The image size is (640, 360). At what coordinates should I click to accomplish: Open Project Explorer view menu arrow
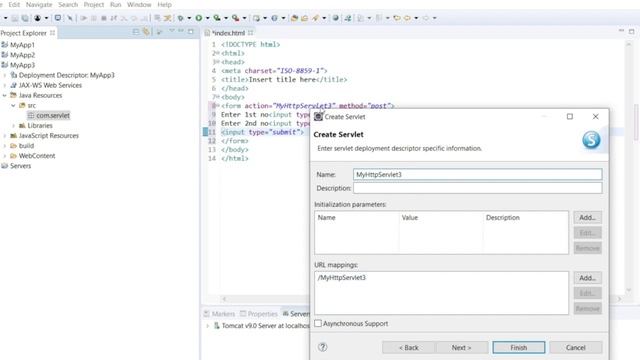(171, 31)
